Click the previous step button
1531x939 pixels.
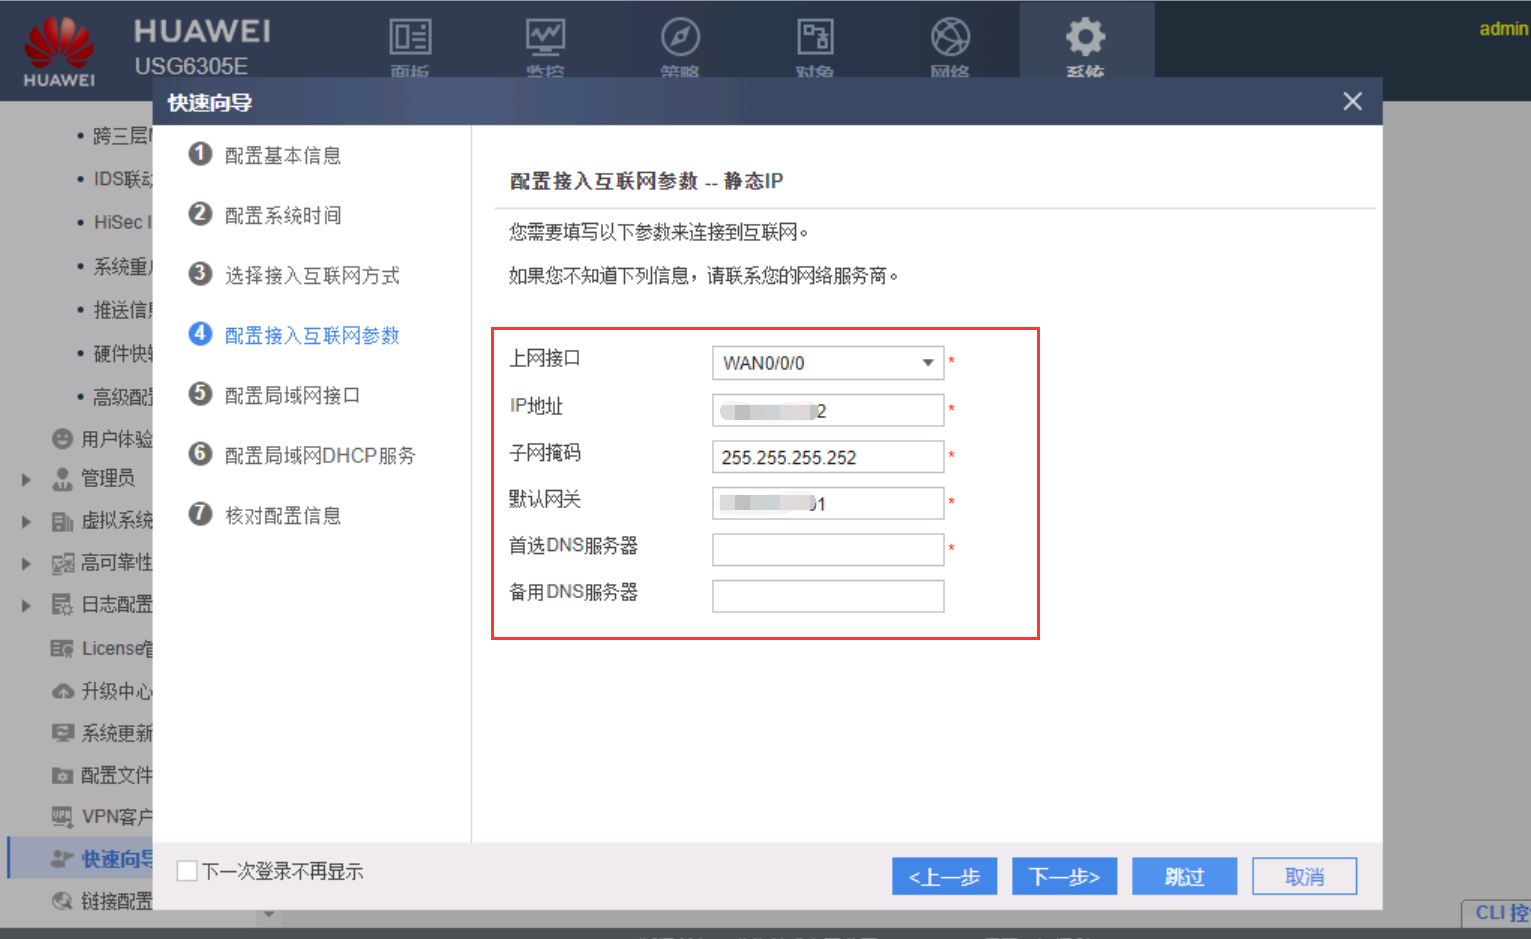coord(944,877)
